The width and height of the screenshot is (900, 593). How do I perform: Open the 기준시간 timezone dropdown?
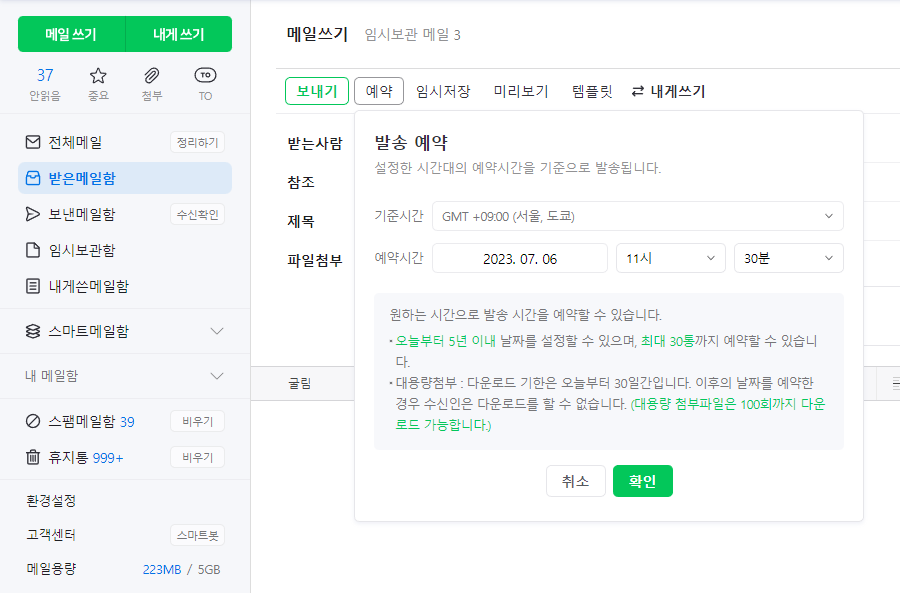(x=637, y=215)
